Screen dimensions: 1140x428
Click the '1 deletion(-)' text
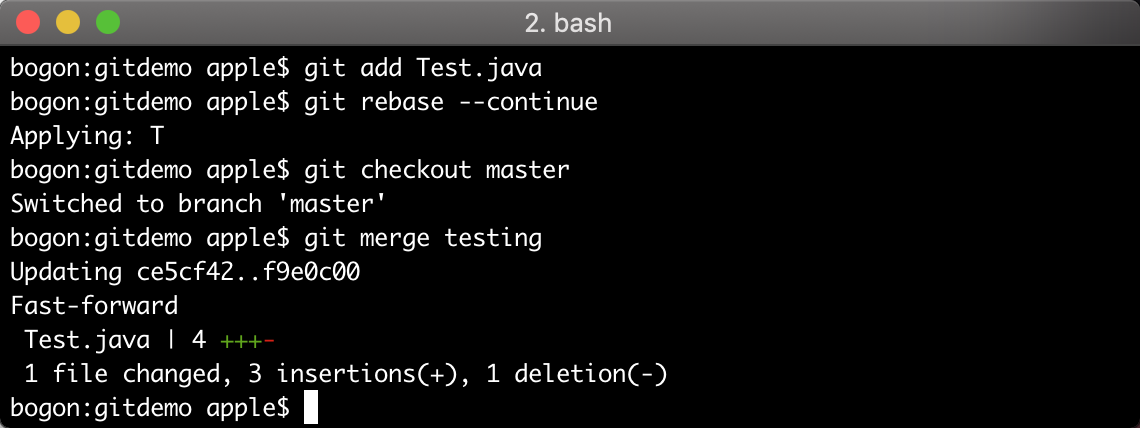click(x=590, y=374)
